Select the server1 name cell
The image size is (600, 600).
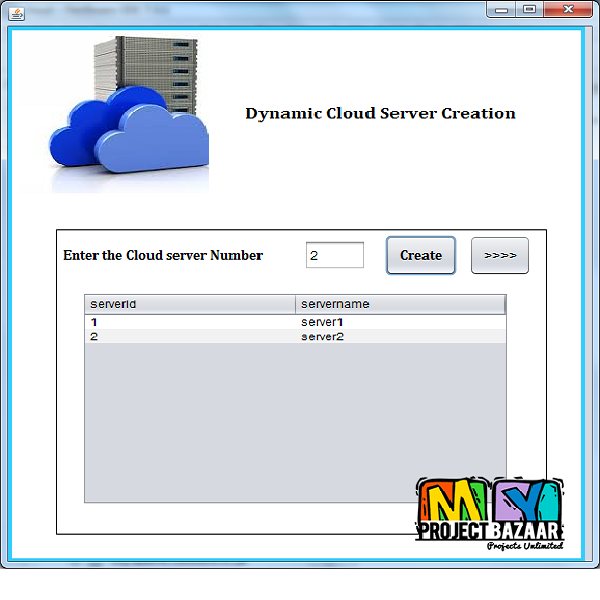point(400,323)
